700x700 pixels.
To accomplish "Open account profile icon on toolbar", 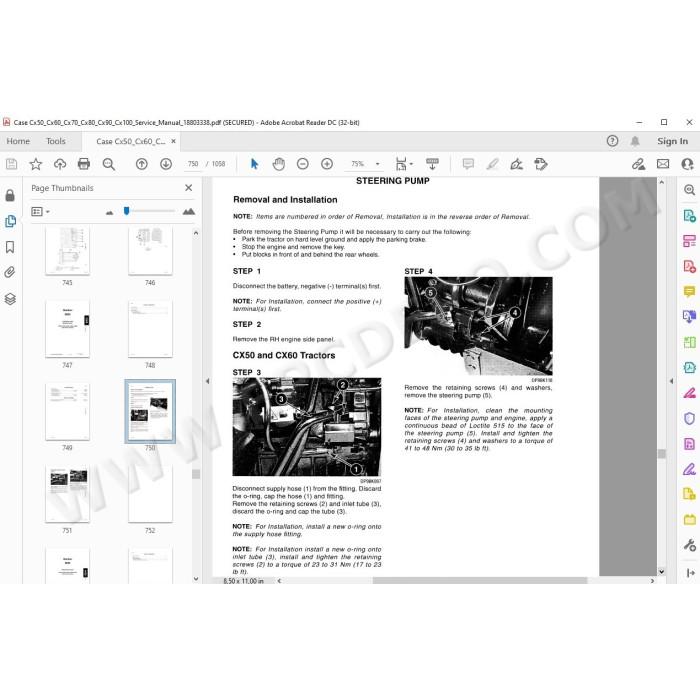I will point(688,164).
